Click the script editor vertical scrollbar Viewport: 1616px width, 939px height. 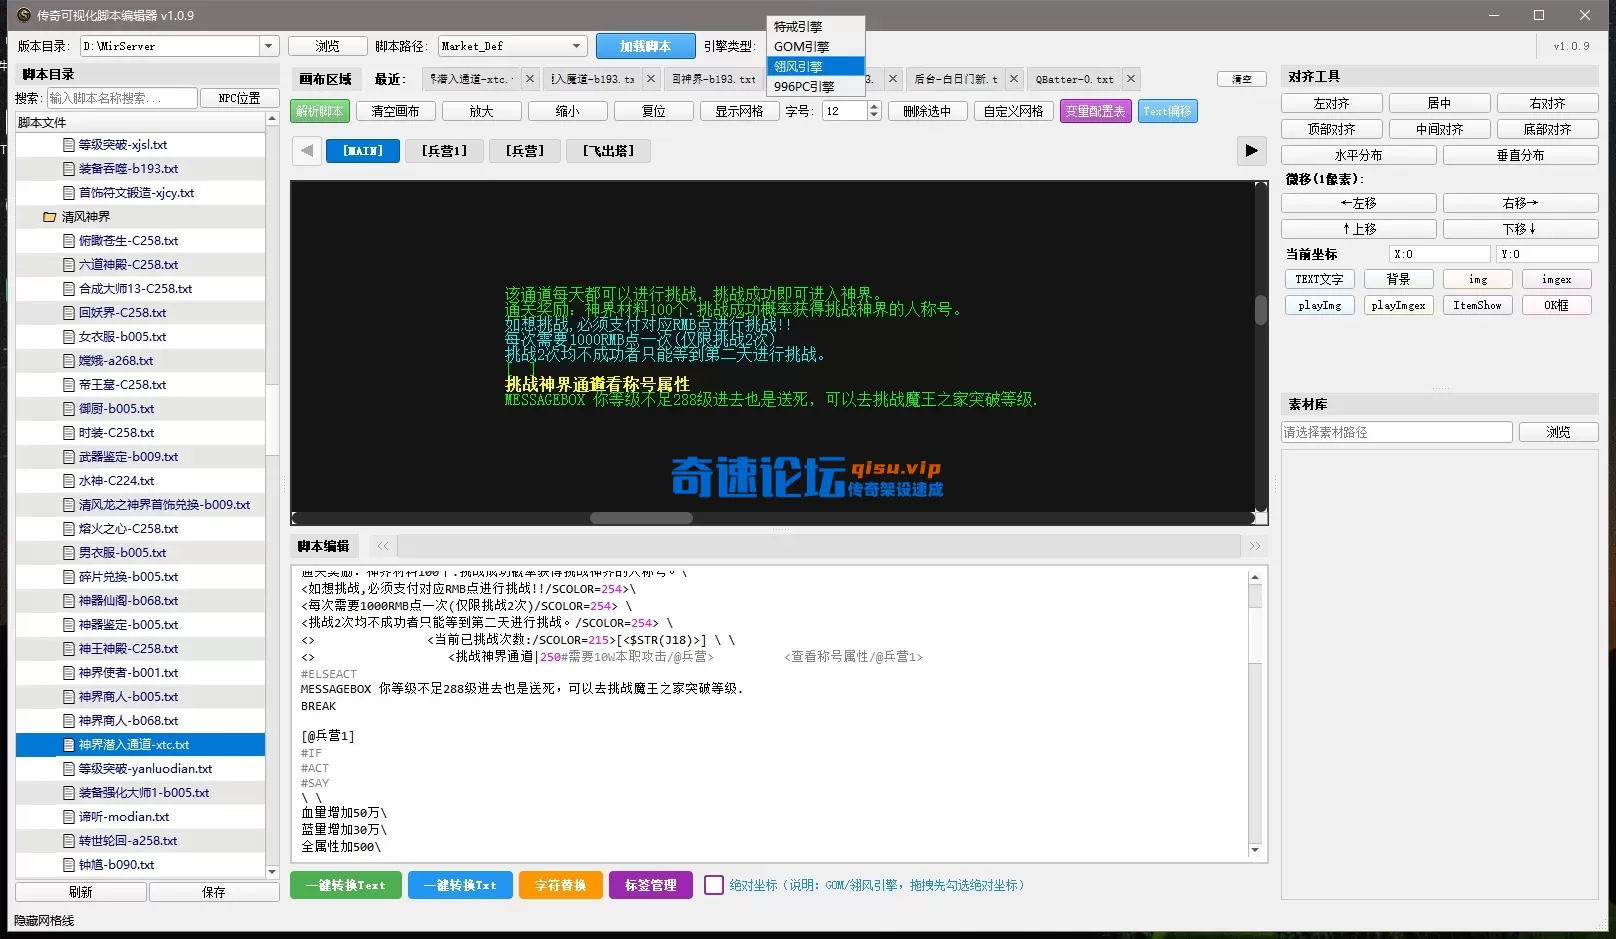[x=1255, y=713]
